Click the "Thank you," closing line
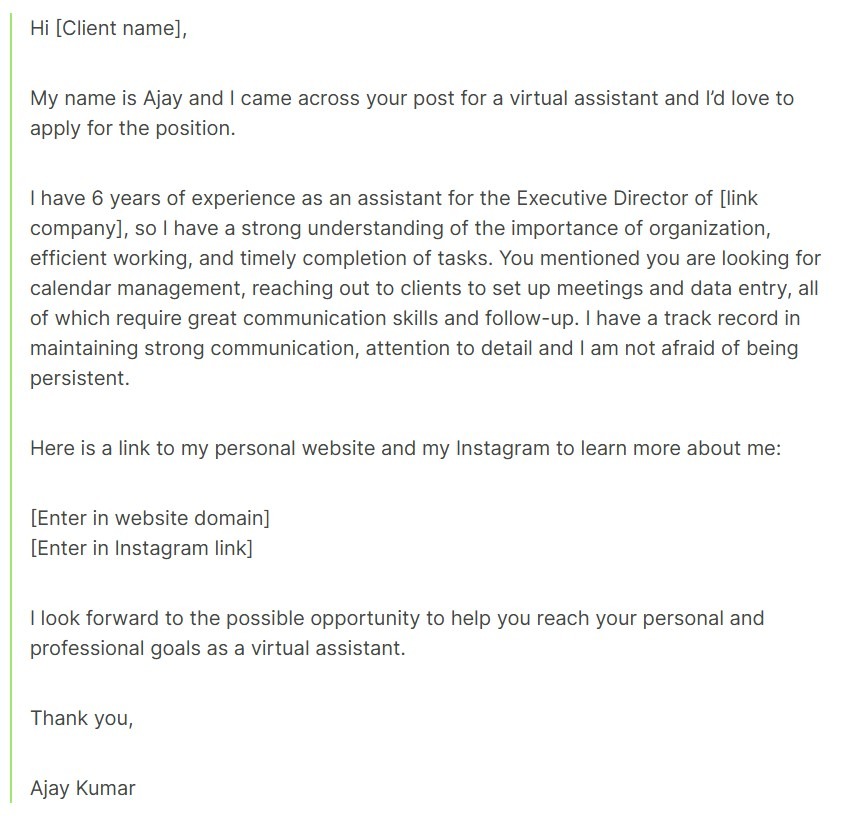851x833 pixels. [81, 718]
